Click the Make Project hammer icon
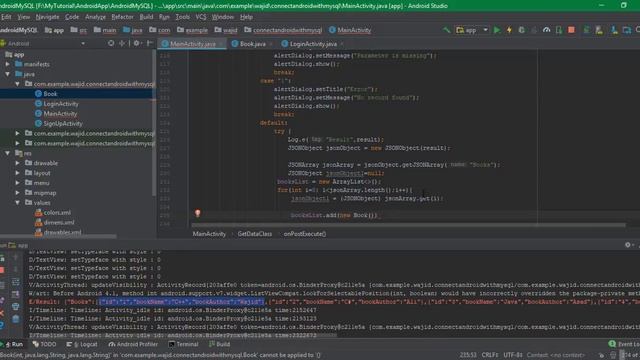 tap(447, 30)
